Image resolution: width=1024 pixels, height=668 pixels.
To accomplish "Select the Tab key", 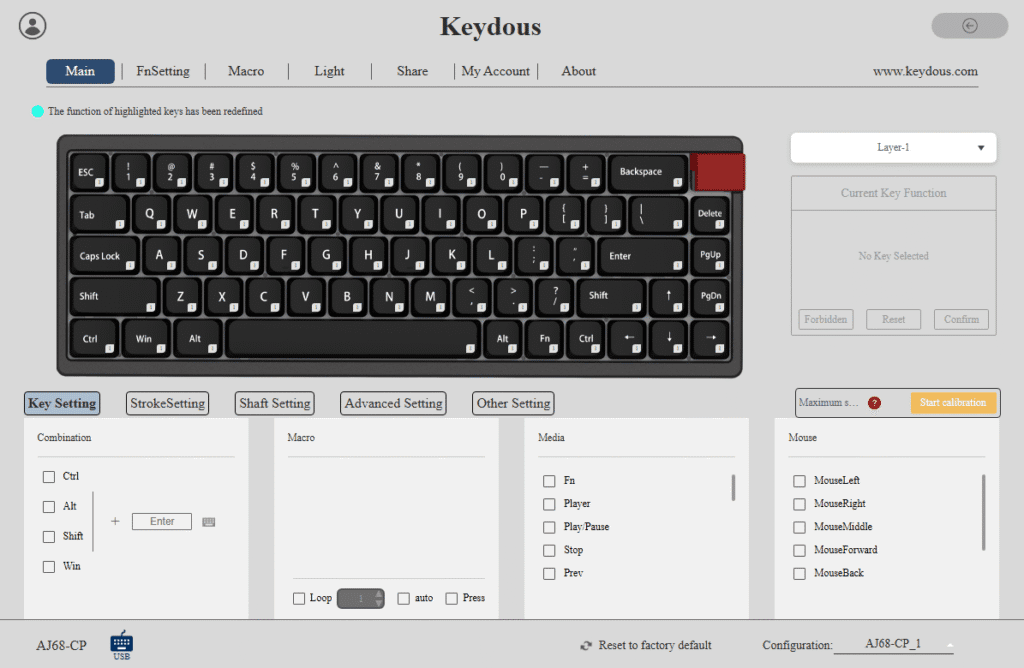I will click(x=98, y=214).
